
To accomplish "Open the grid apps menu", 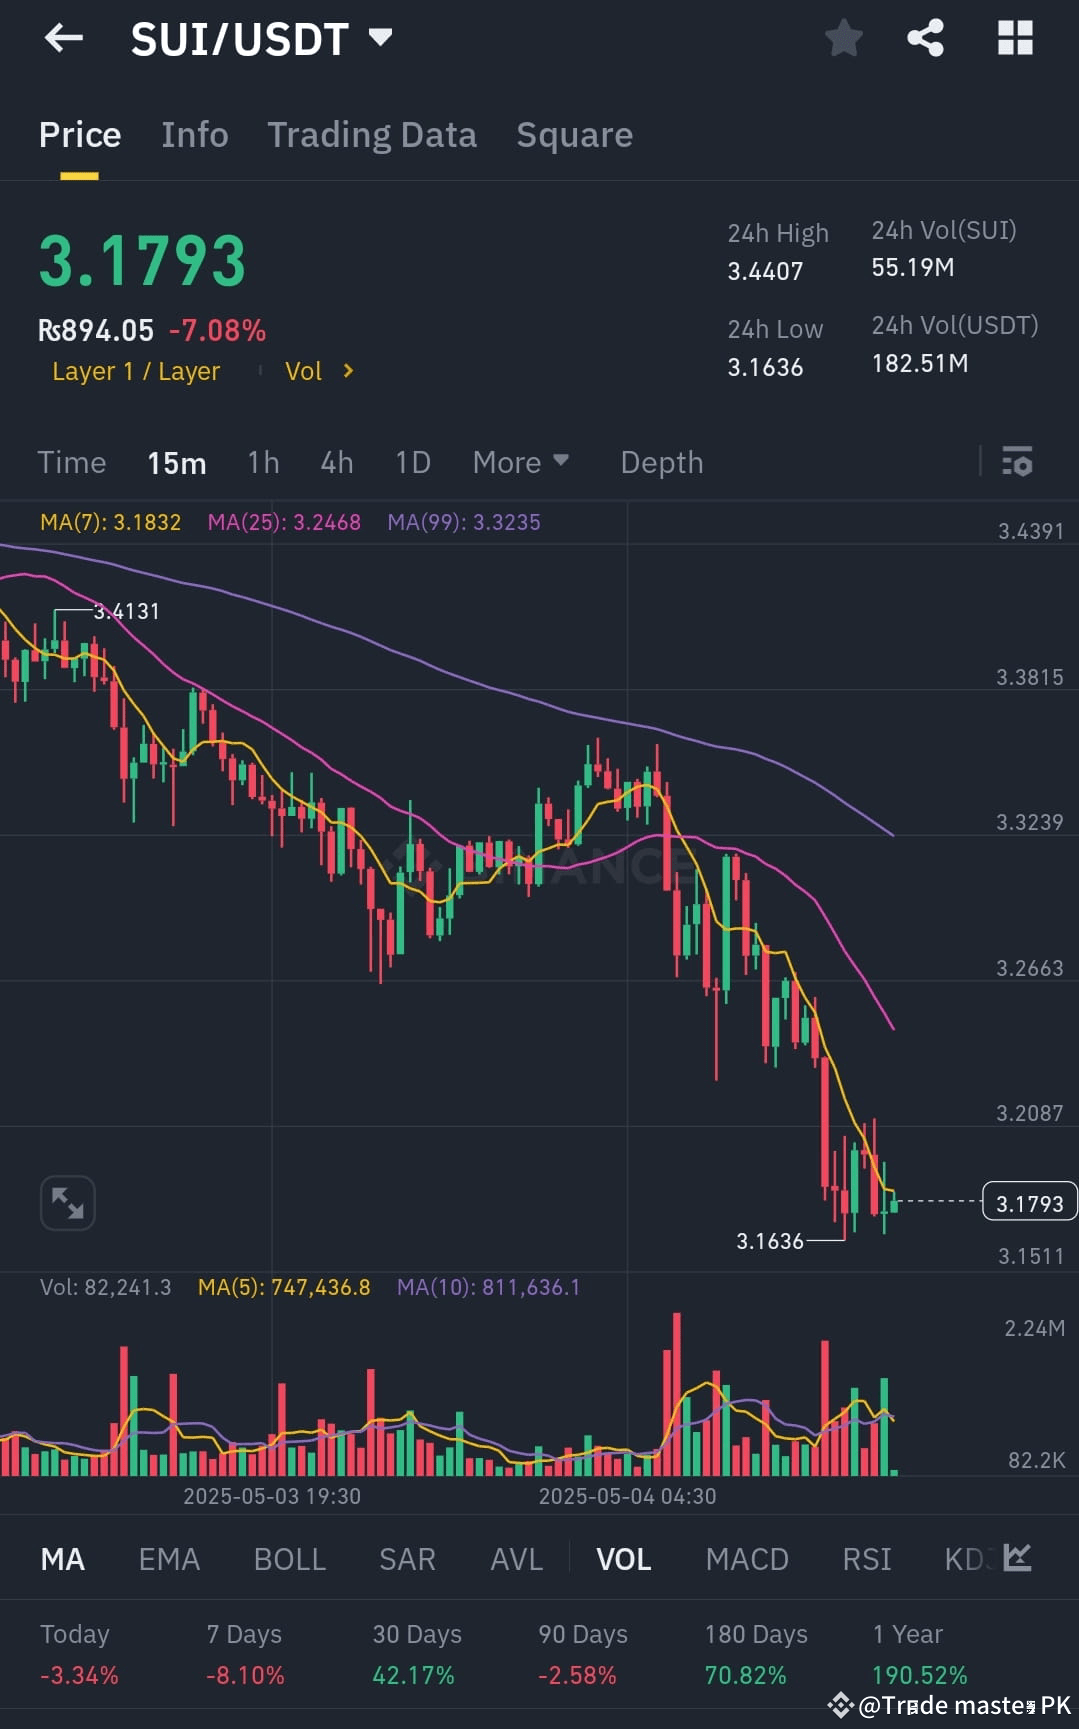I will tap(1015, 38).
